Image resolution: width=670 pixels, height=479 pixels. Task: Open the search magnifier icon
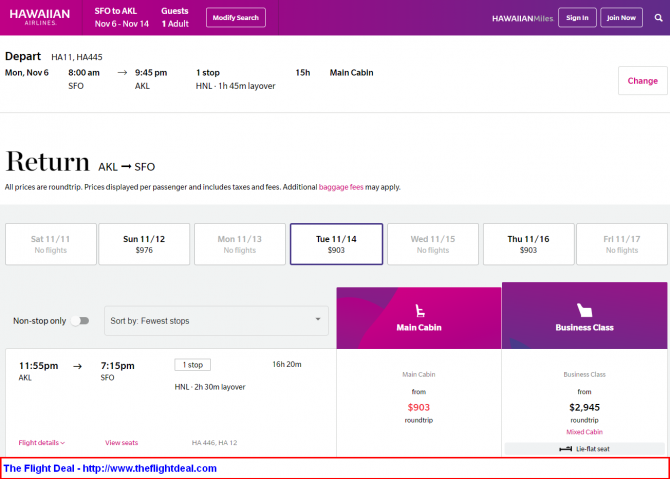click(658, 18)
